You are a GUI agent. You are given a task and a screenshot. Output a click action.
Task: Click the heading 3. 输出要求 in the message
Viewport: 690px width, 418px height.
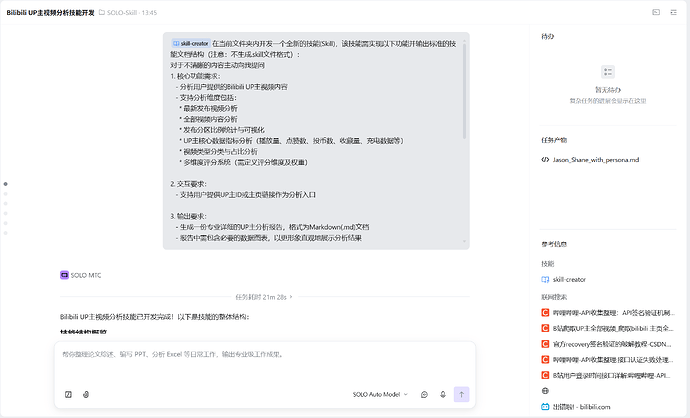click(188, 216)
